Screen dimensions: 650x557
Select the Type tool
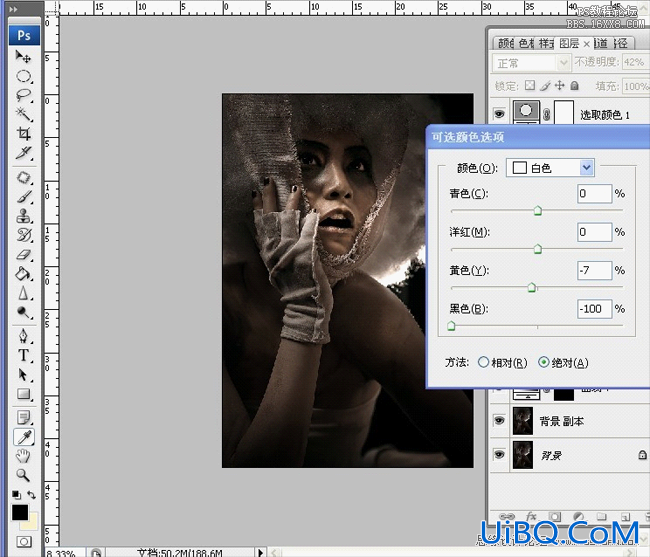tap(23, 355)
